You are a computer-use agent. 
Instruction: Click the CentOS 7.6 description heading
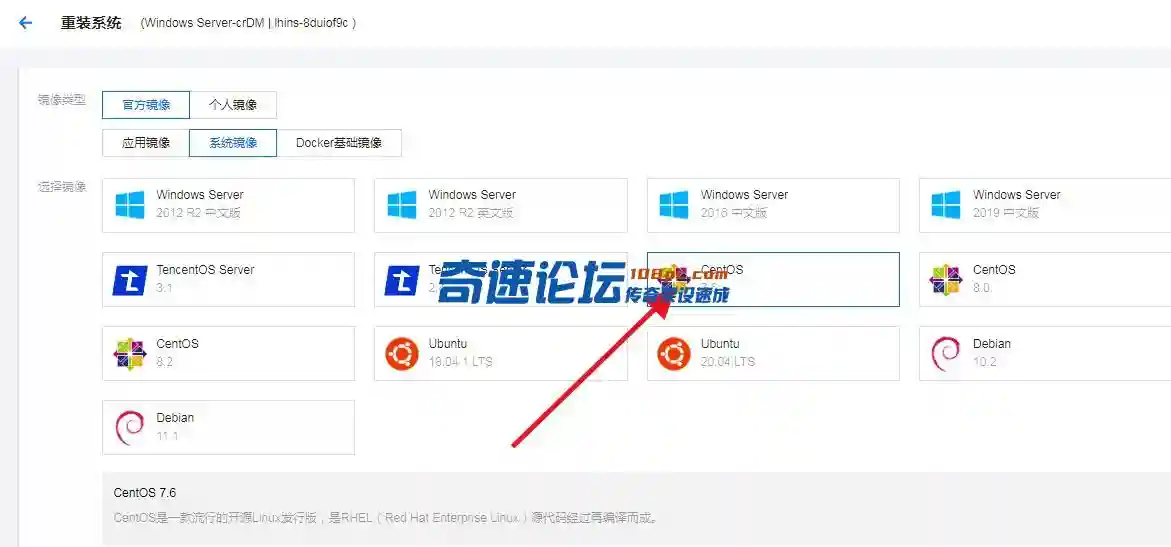pos(145,493)
